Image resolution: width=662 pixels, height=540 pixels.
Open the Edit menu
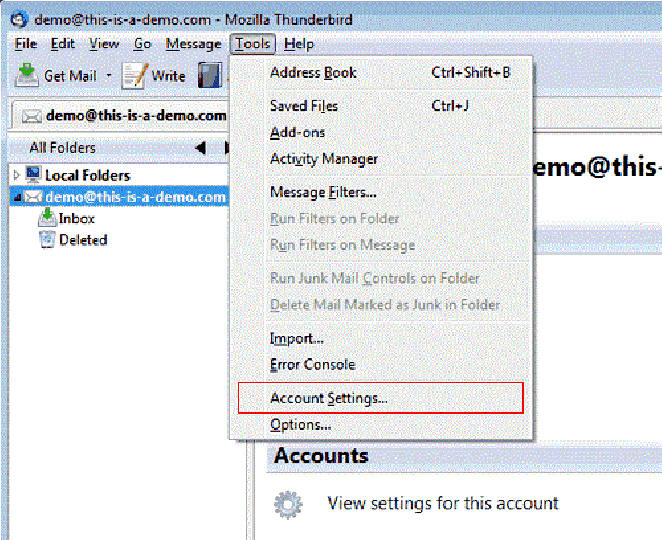pos(62,44)
